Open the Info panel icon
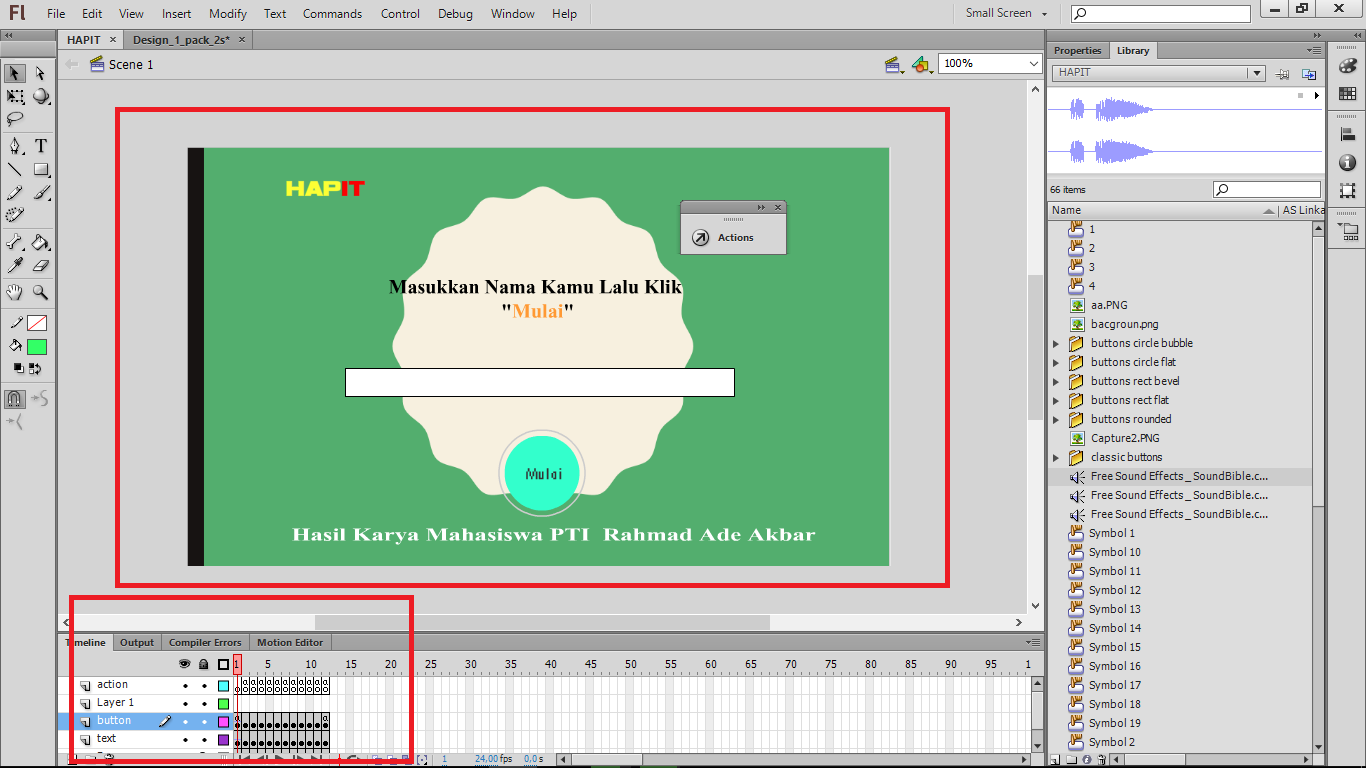The width and height of the screenshot is (1366, 768). point(1347,162)
